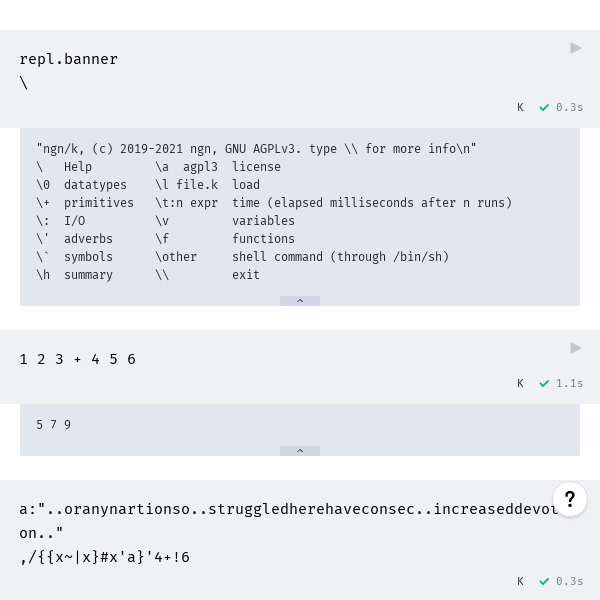Viewport: 600px width, 600px height.
Task: Collapse the repl.banner output panel
Action: 300,301
